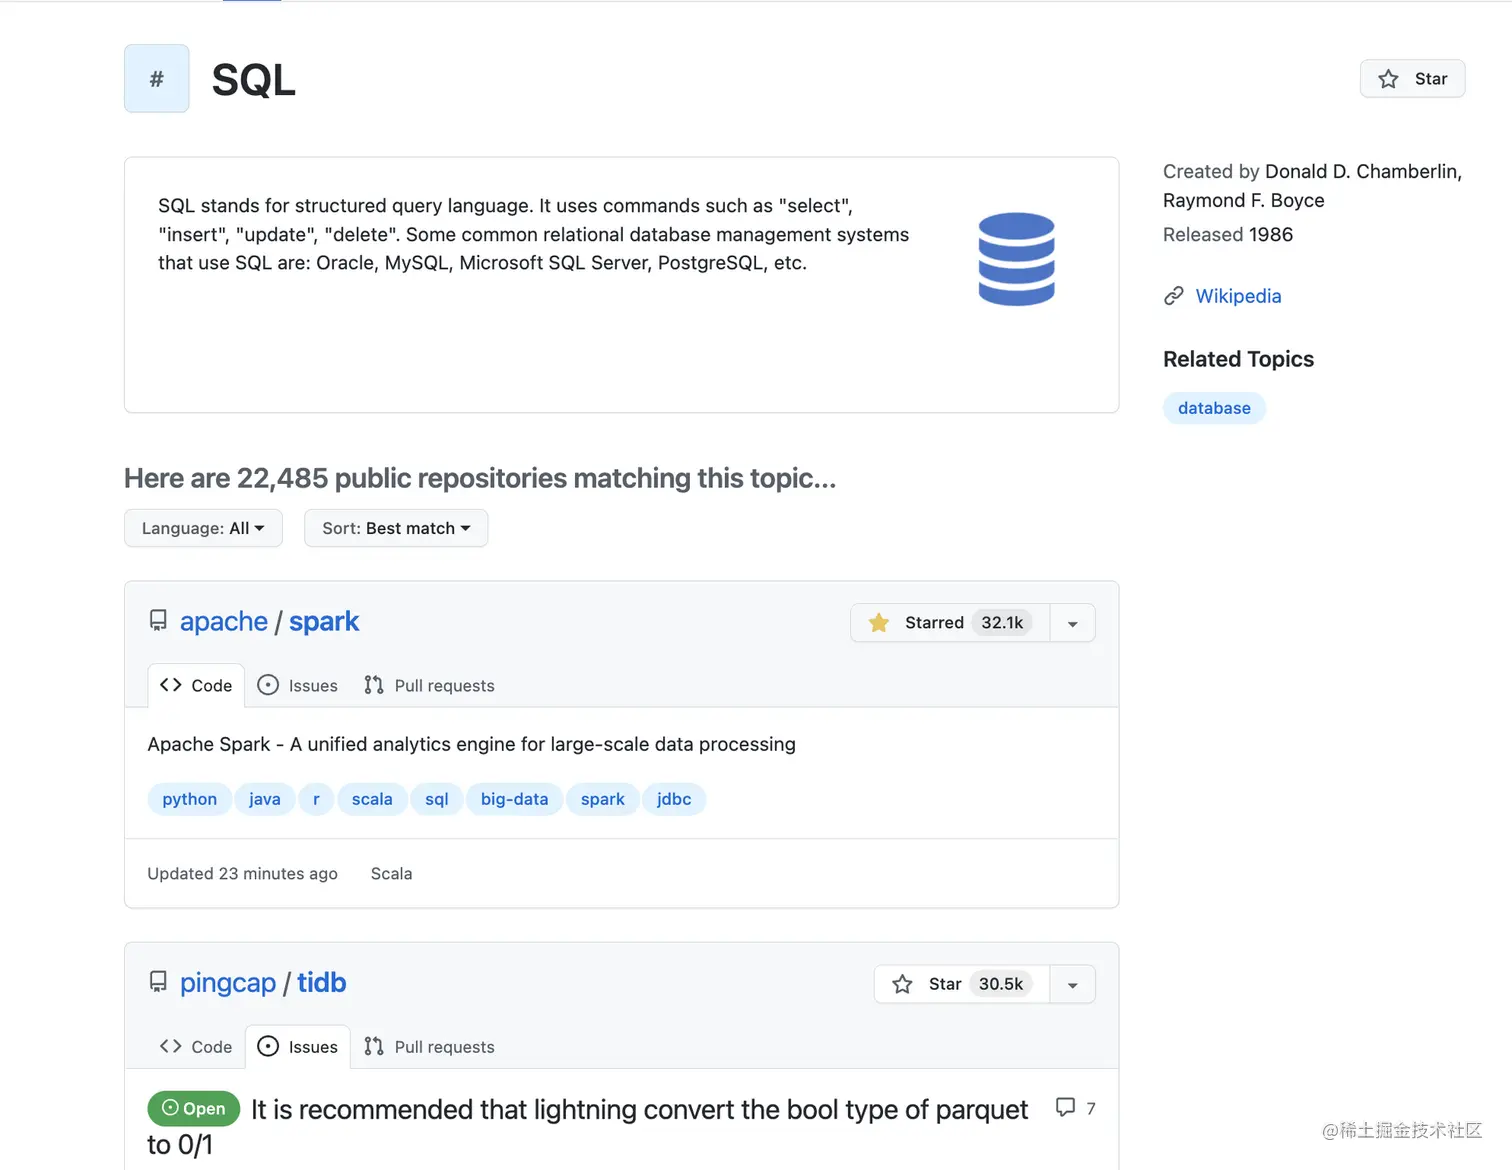Screen dimensions: 1512x1170
Task: Open the Sort: Best match dropdown
Action: (x=396, y=528)
